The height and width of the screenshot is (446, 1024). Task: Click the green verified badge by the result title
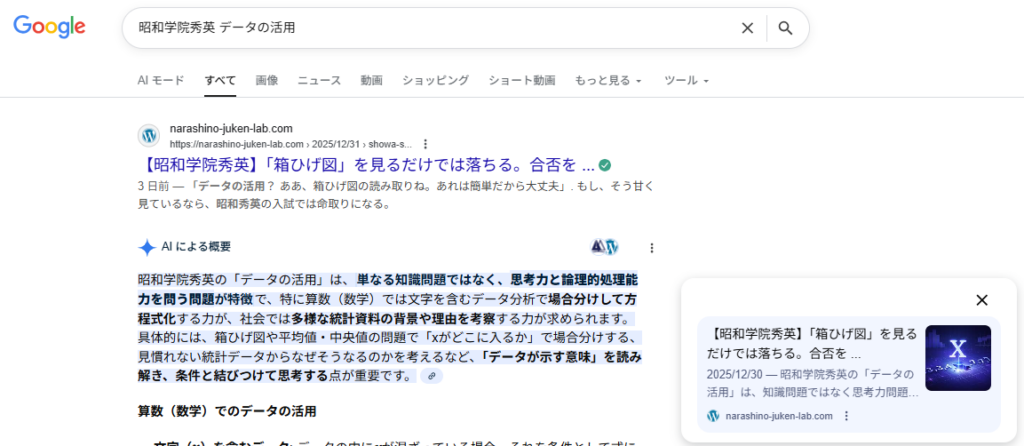point(604,165)
